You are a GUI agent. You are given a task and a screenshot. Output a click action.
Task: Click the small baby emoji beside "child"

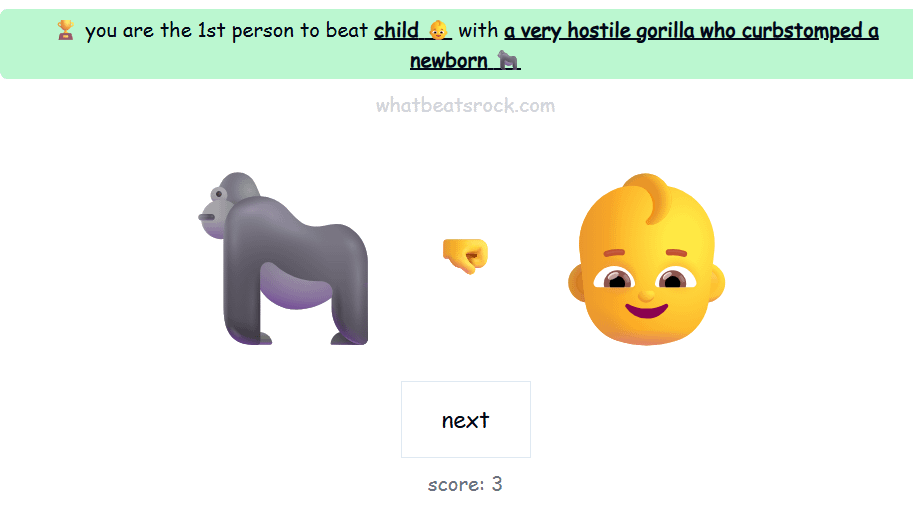tap(438, 30)
